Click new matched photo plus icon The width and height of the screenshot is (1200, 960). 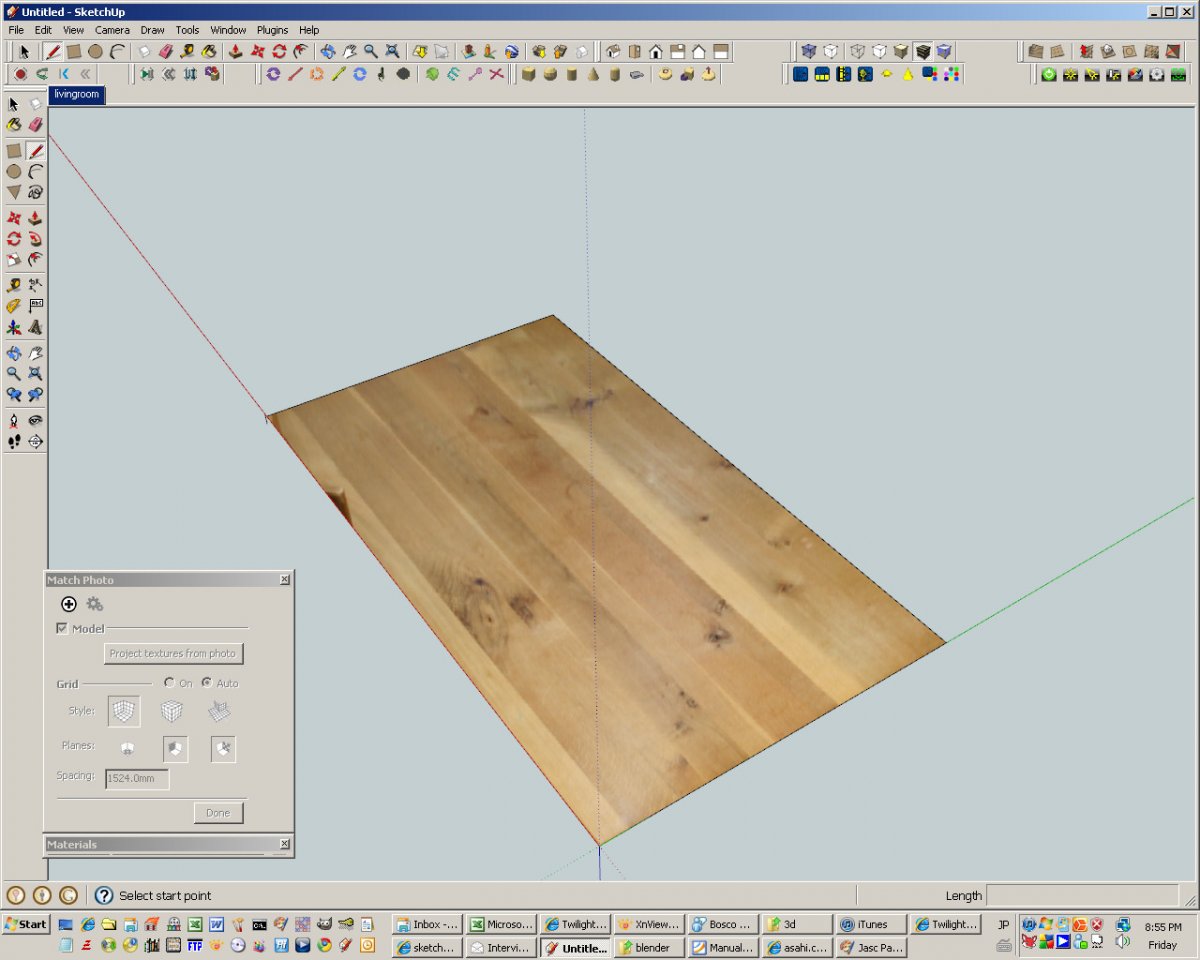pos(69,604)
